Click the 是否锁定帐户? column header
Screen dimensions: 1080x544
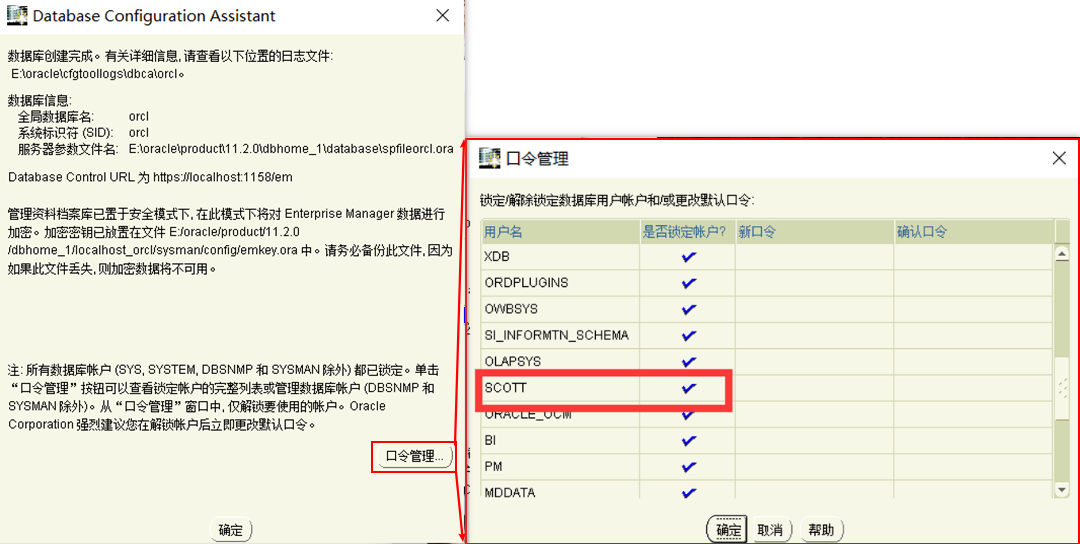686,232
